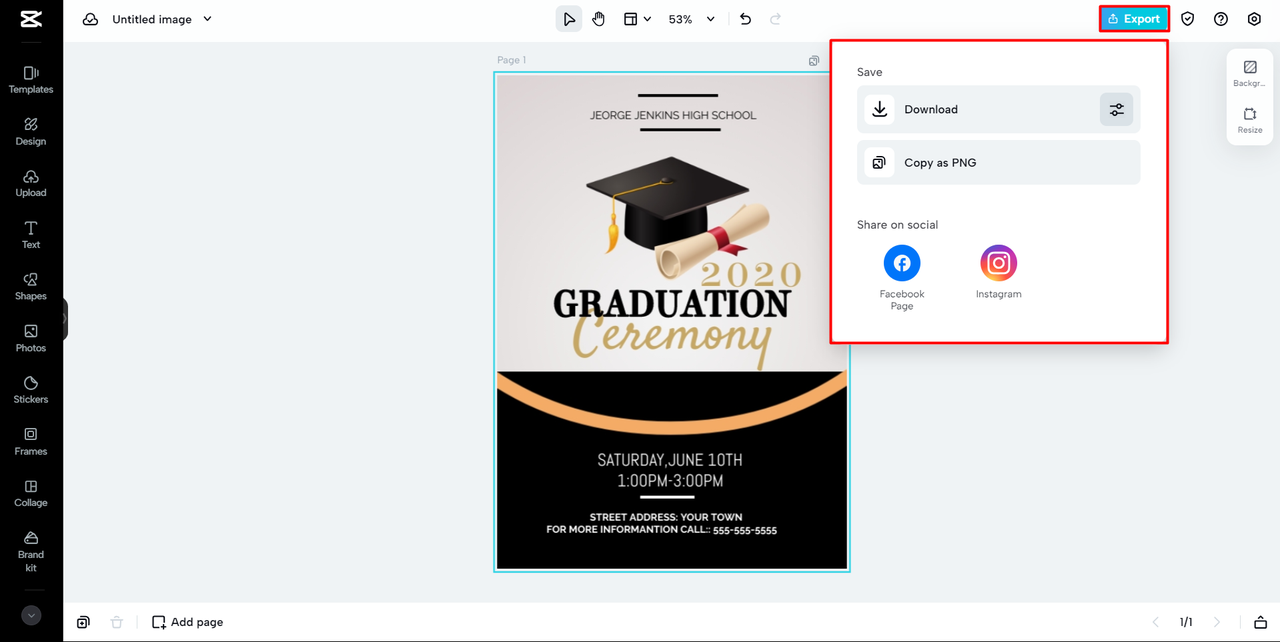Screen dimensions: 1280x642
Task: Open the Stickers panel
Action: pyautogui.click(x=31, y=389)
